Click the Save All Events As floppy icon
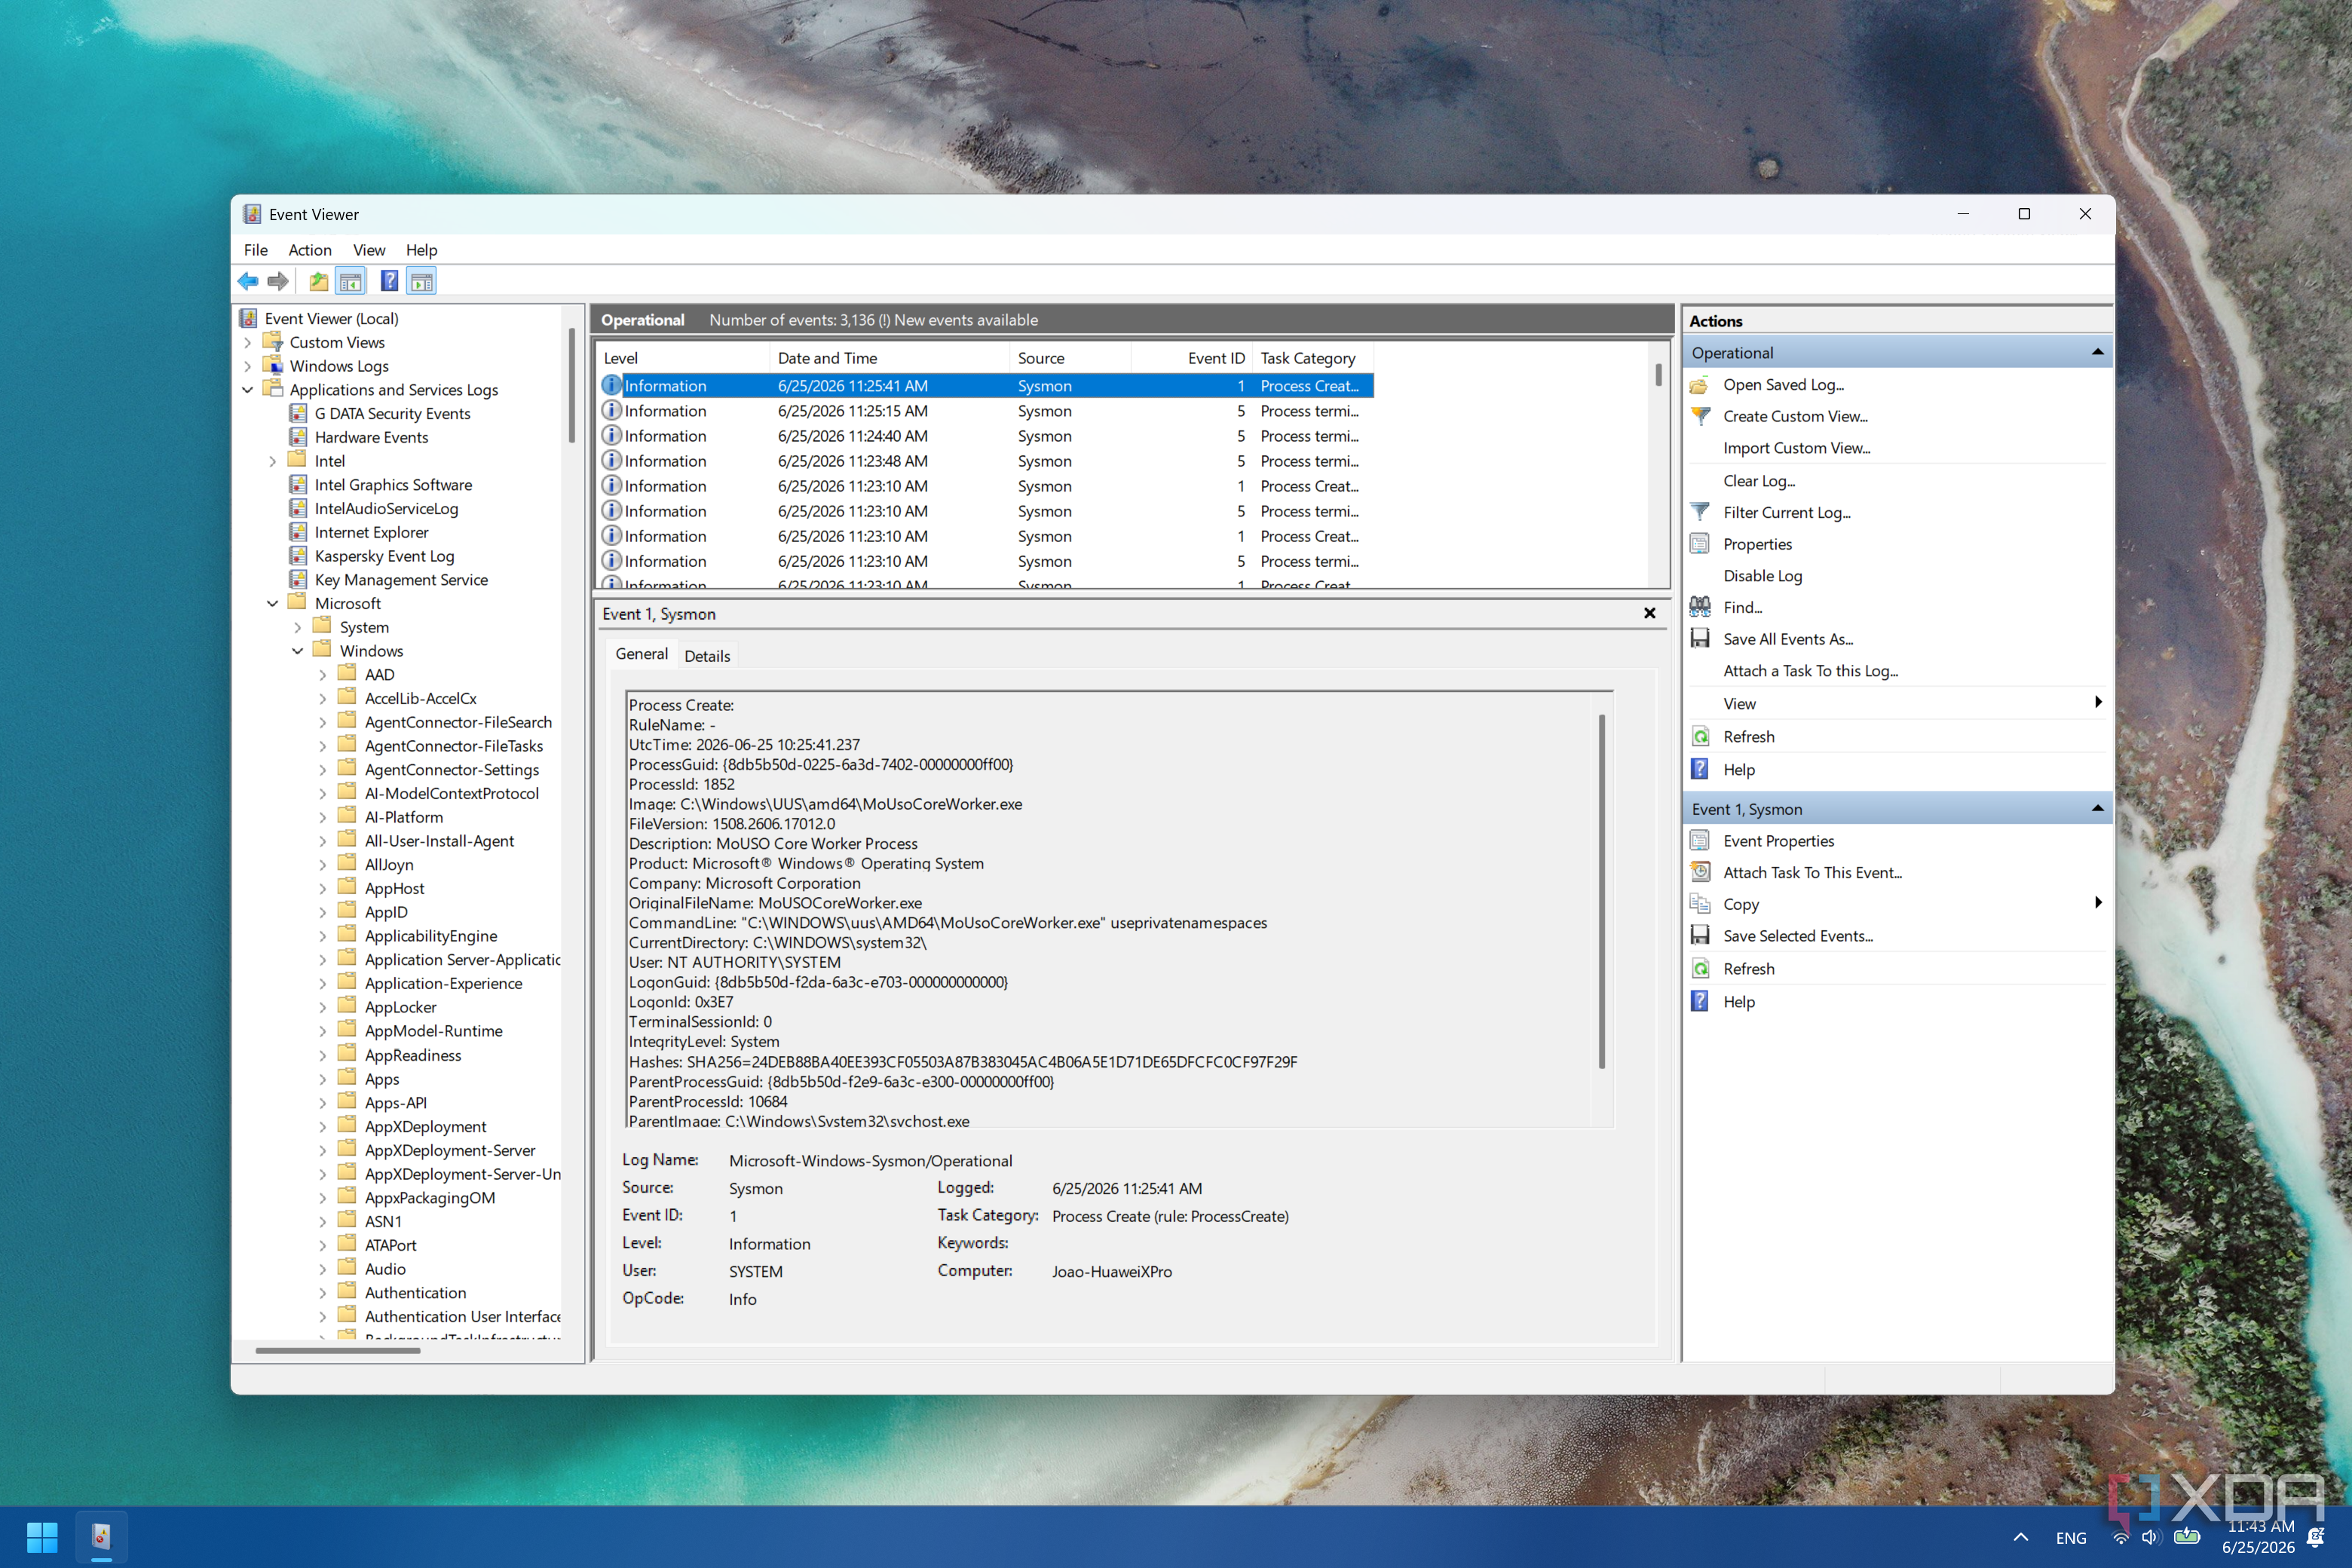This screenshot has height=1568, width=2352. tap(1699, 639)
